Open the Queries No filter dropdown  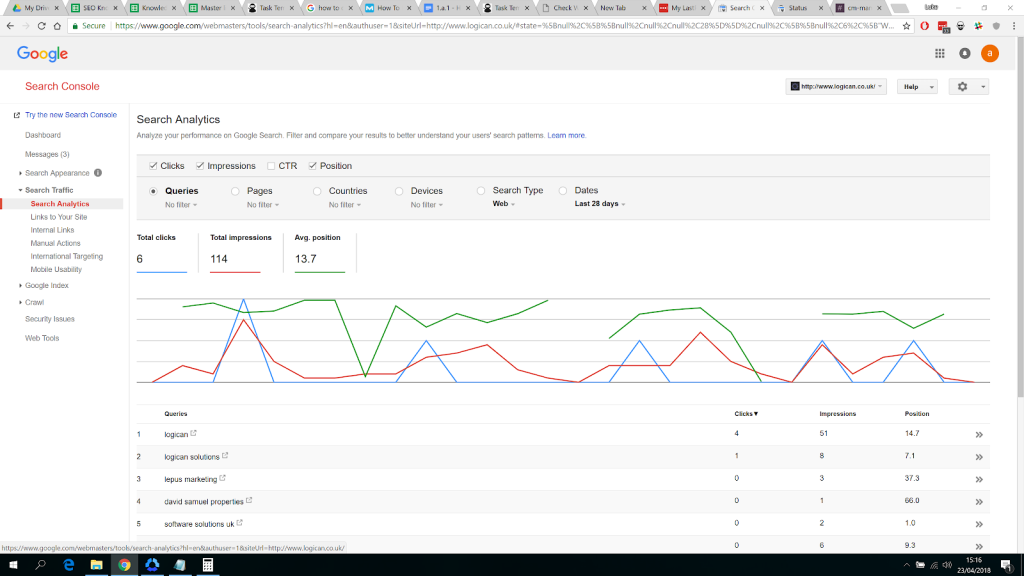pyautogui.click(x=181, y=205)
